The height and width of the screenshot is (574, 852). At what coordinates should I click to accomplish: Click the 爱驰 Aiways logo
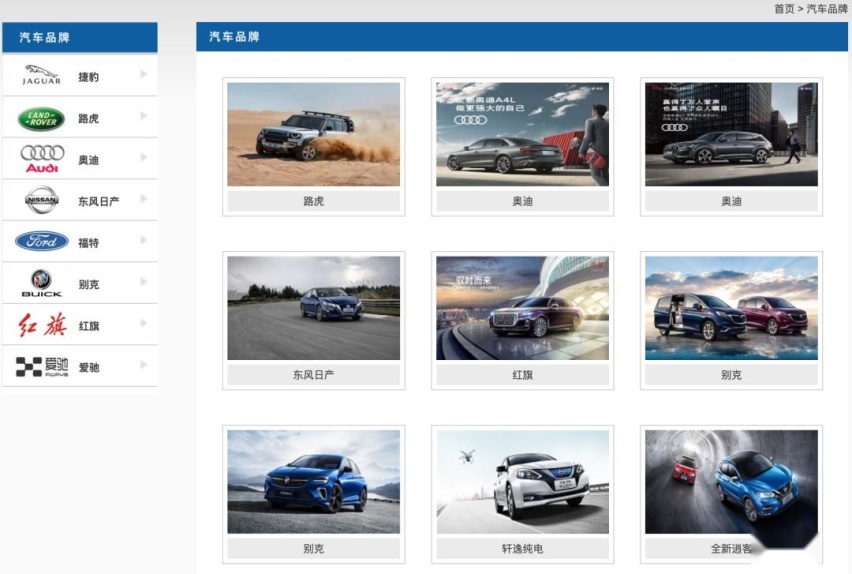(42, 367)
